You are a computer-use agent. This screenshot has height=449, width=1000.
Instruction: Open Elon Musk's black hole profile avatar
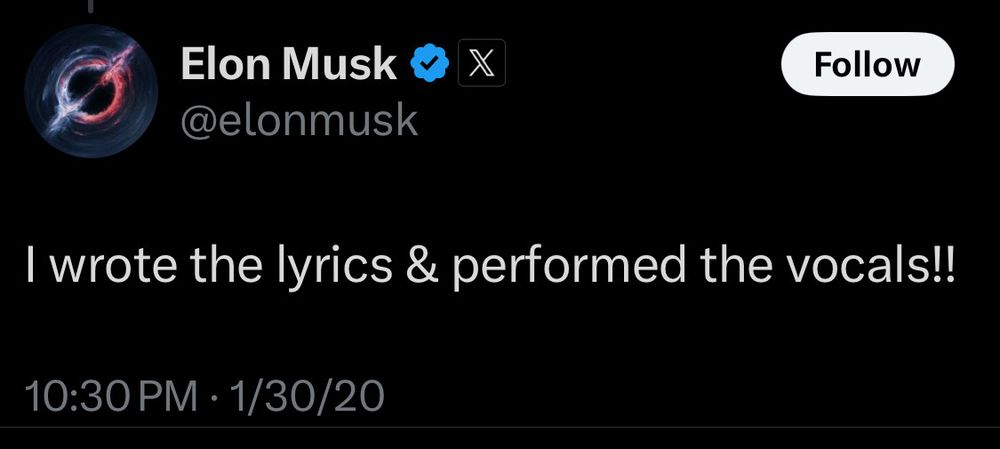(x=90, y=91)
